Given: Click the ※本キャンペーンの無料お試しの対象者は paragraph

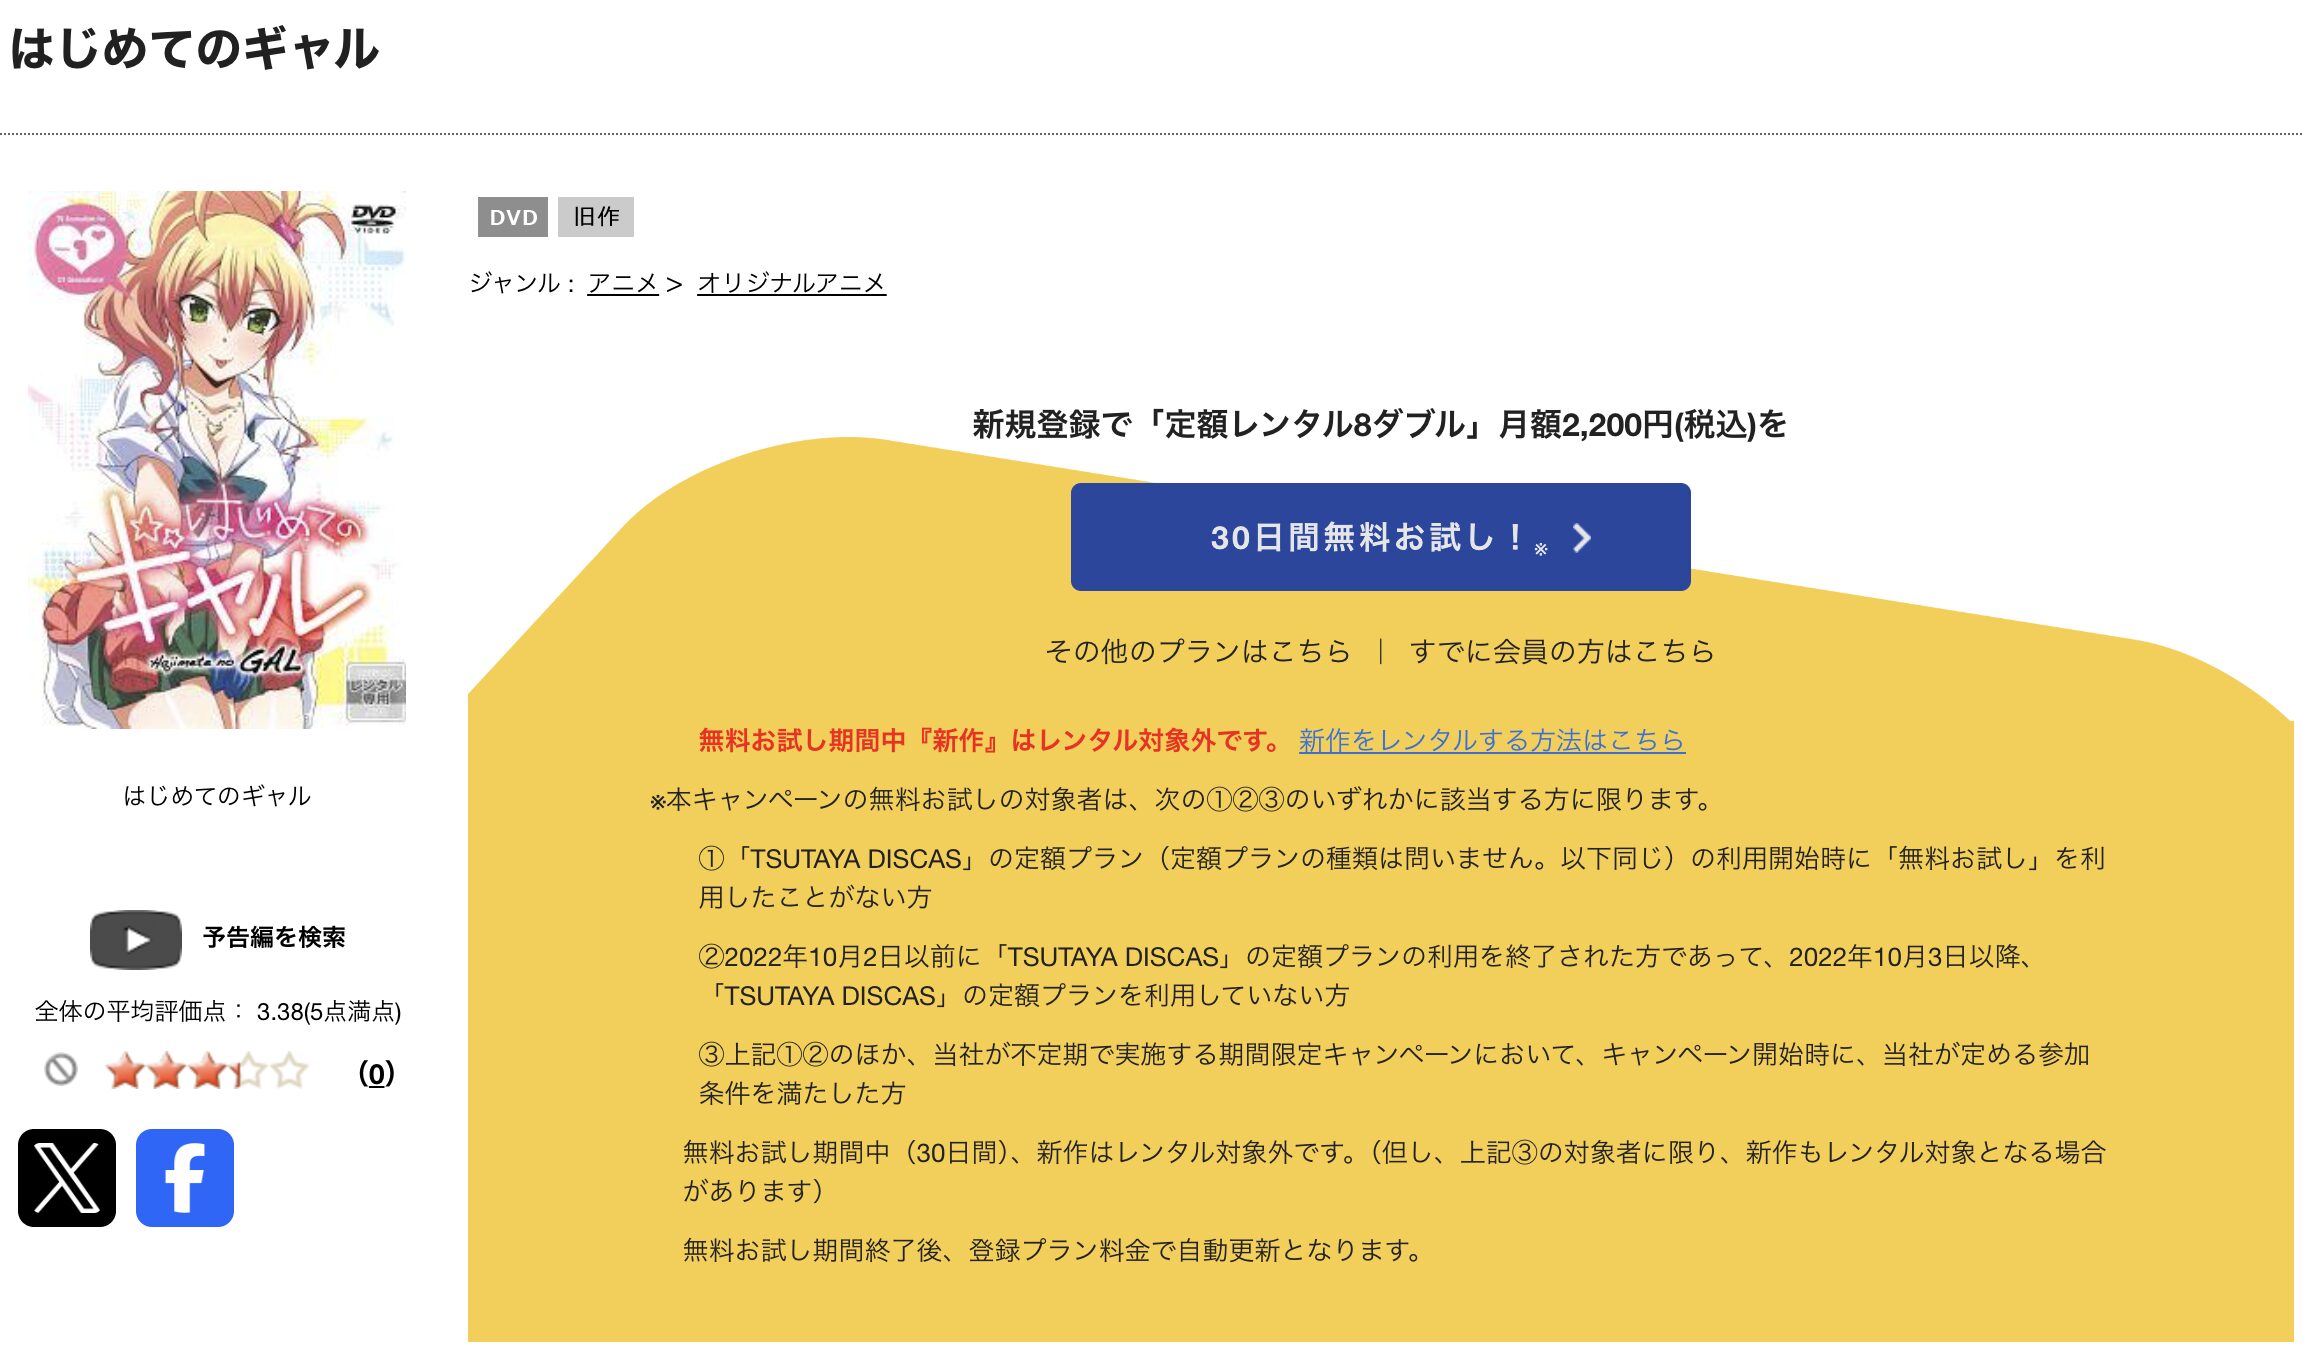Looking at the screenshot, I should (x=1183, y=799).
